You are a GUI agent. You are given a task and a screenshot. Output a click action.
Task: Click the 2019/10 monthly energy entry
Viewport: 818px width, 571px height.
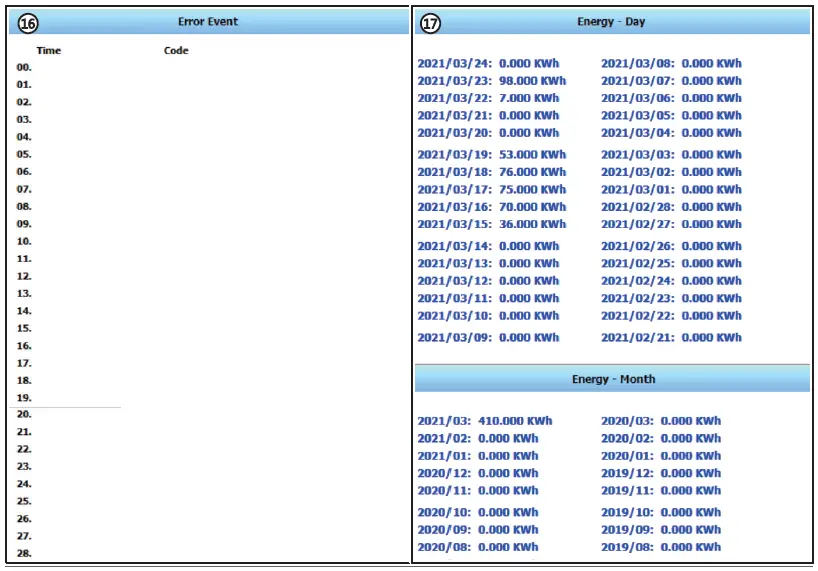tap(661, 513)
